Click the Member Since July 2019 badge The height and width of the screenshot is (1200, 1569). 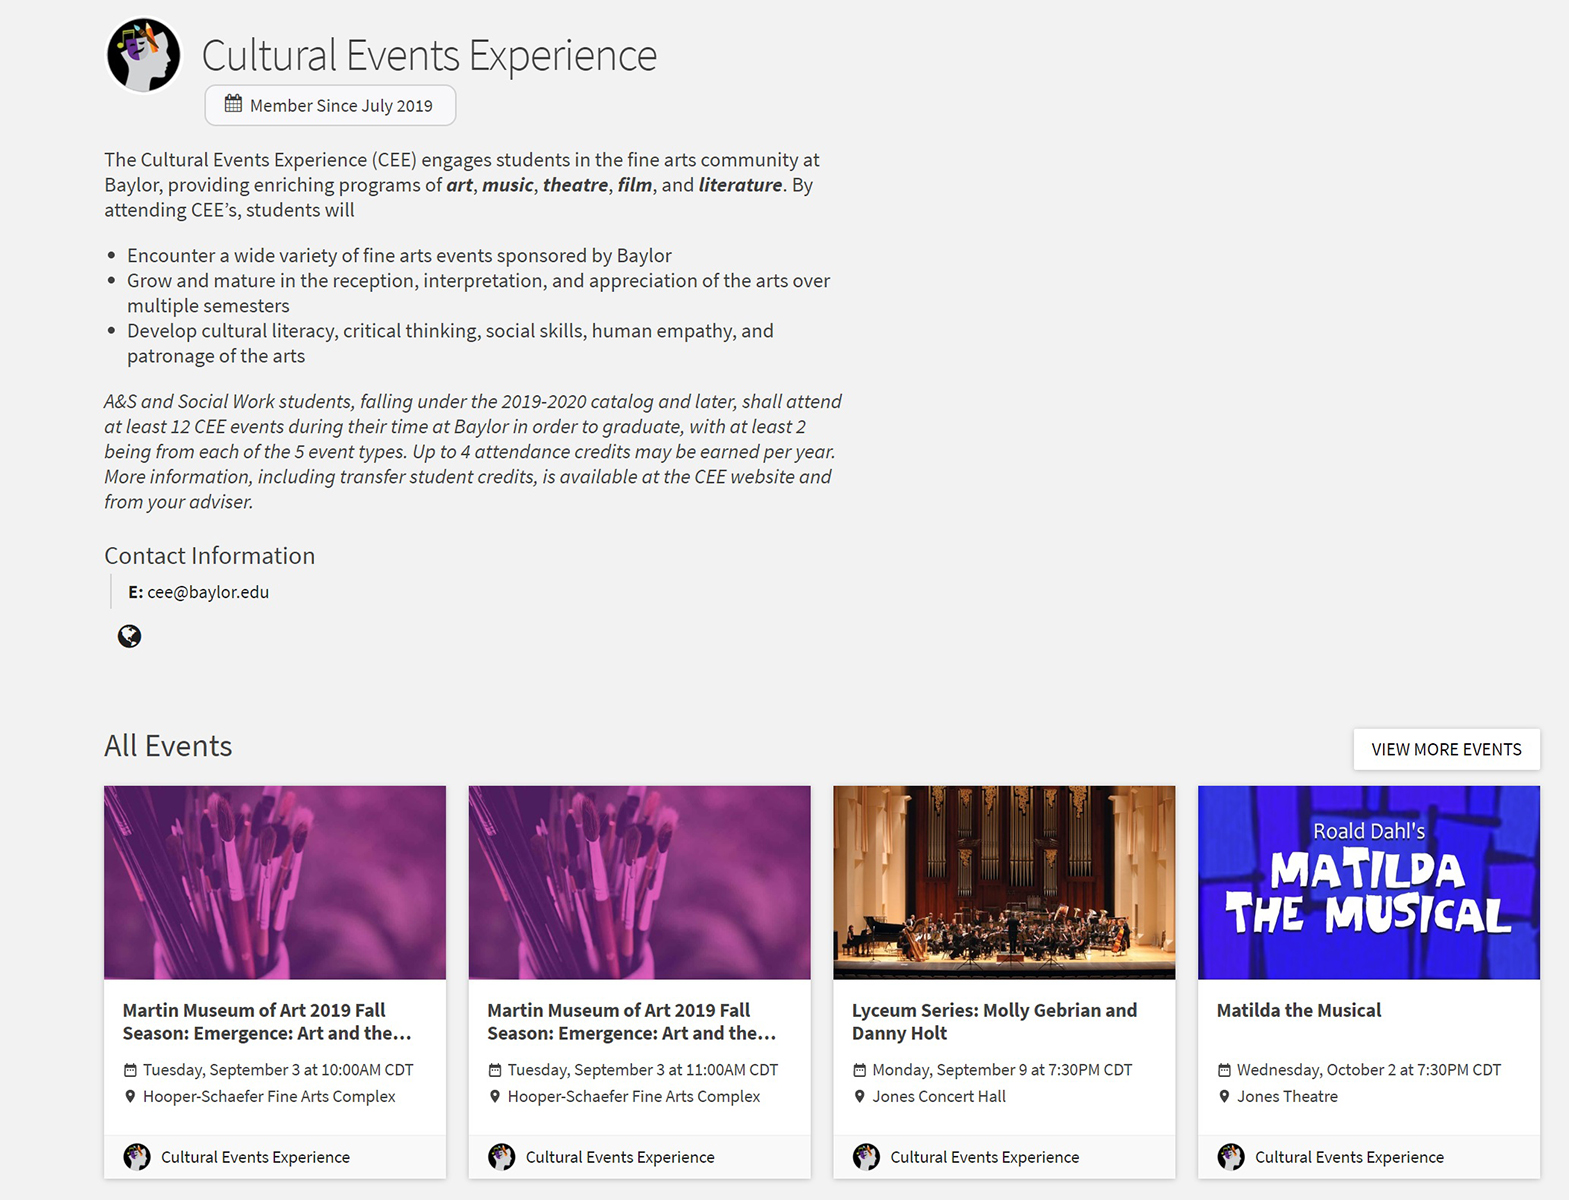(x=330, y=106)
